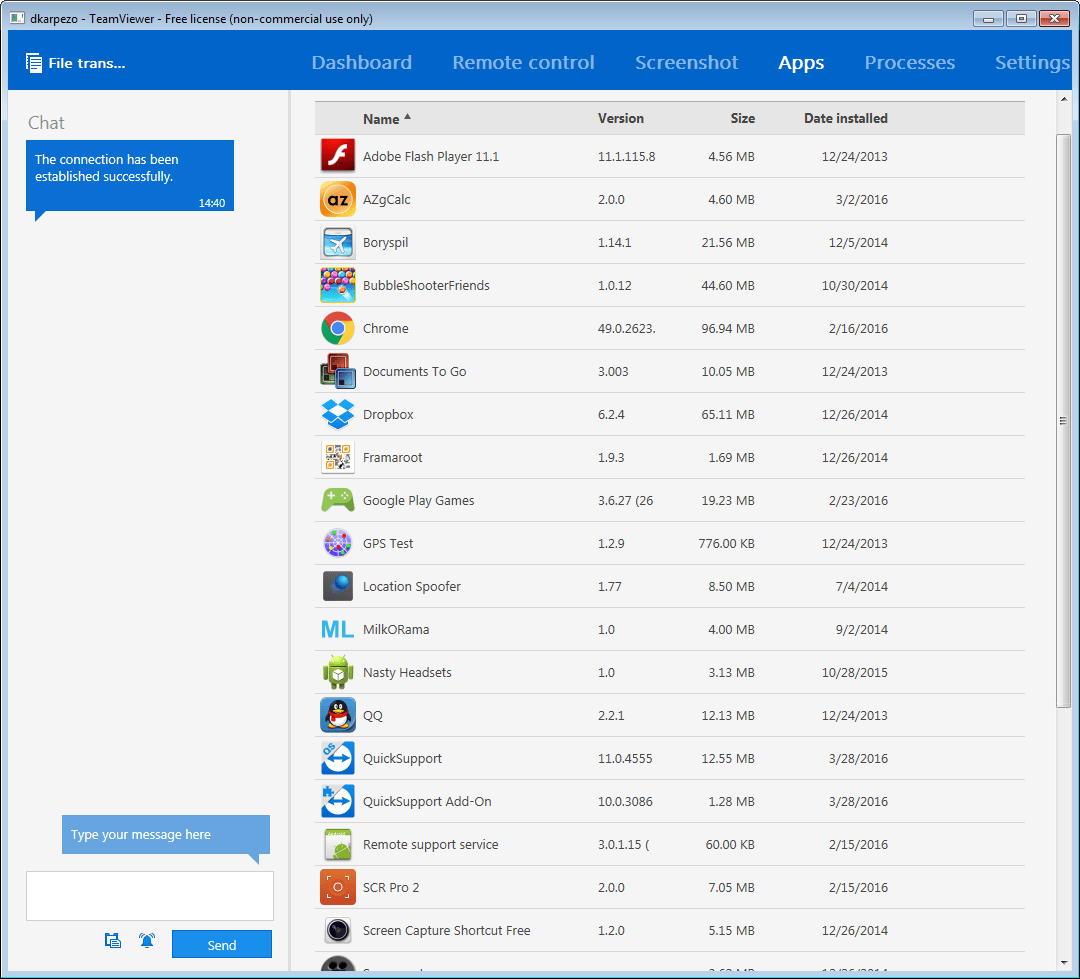Click the alarm bell nudge icon
This screenshot has height=979, width=1080.
(x=147, y=940)
